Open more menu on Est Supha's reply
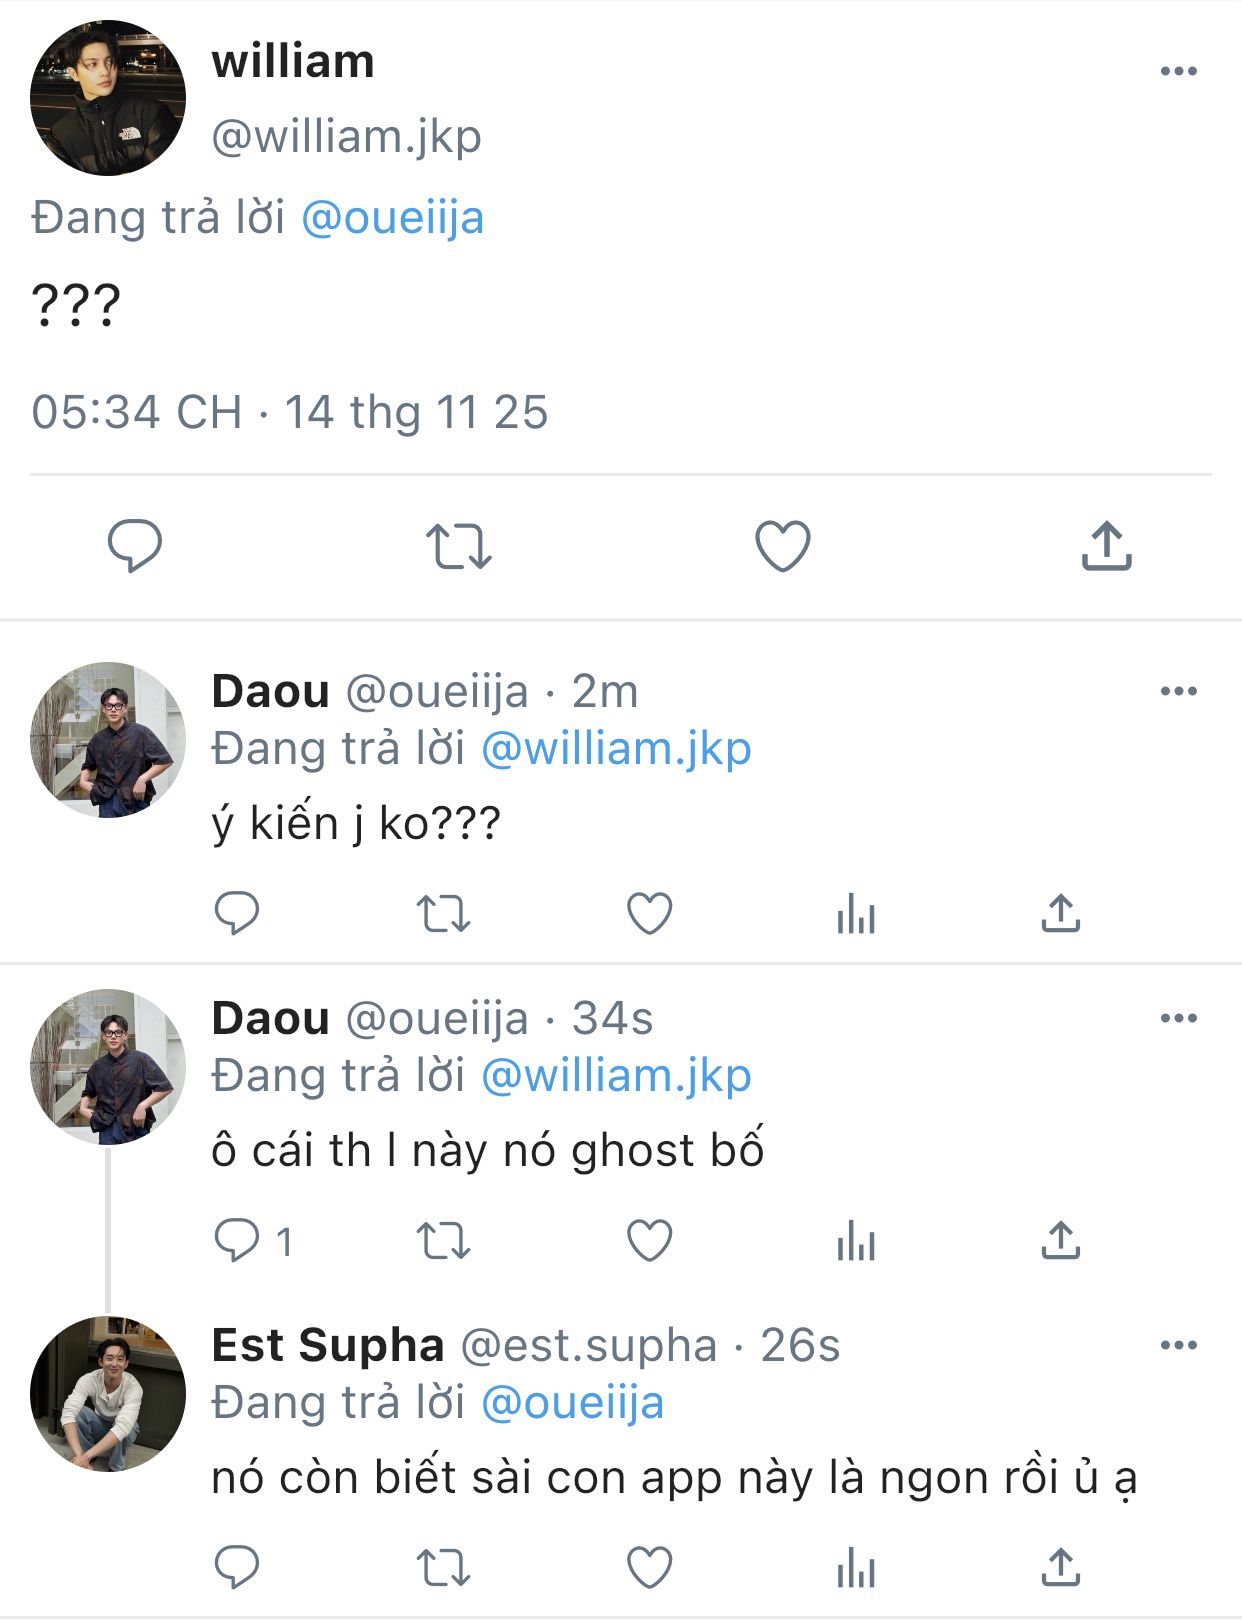The width and height of the screenshot is (1242, 1621). pyautogui.click(x=1178, y=1345)
